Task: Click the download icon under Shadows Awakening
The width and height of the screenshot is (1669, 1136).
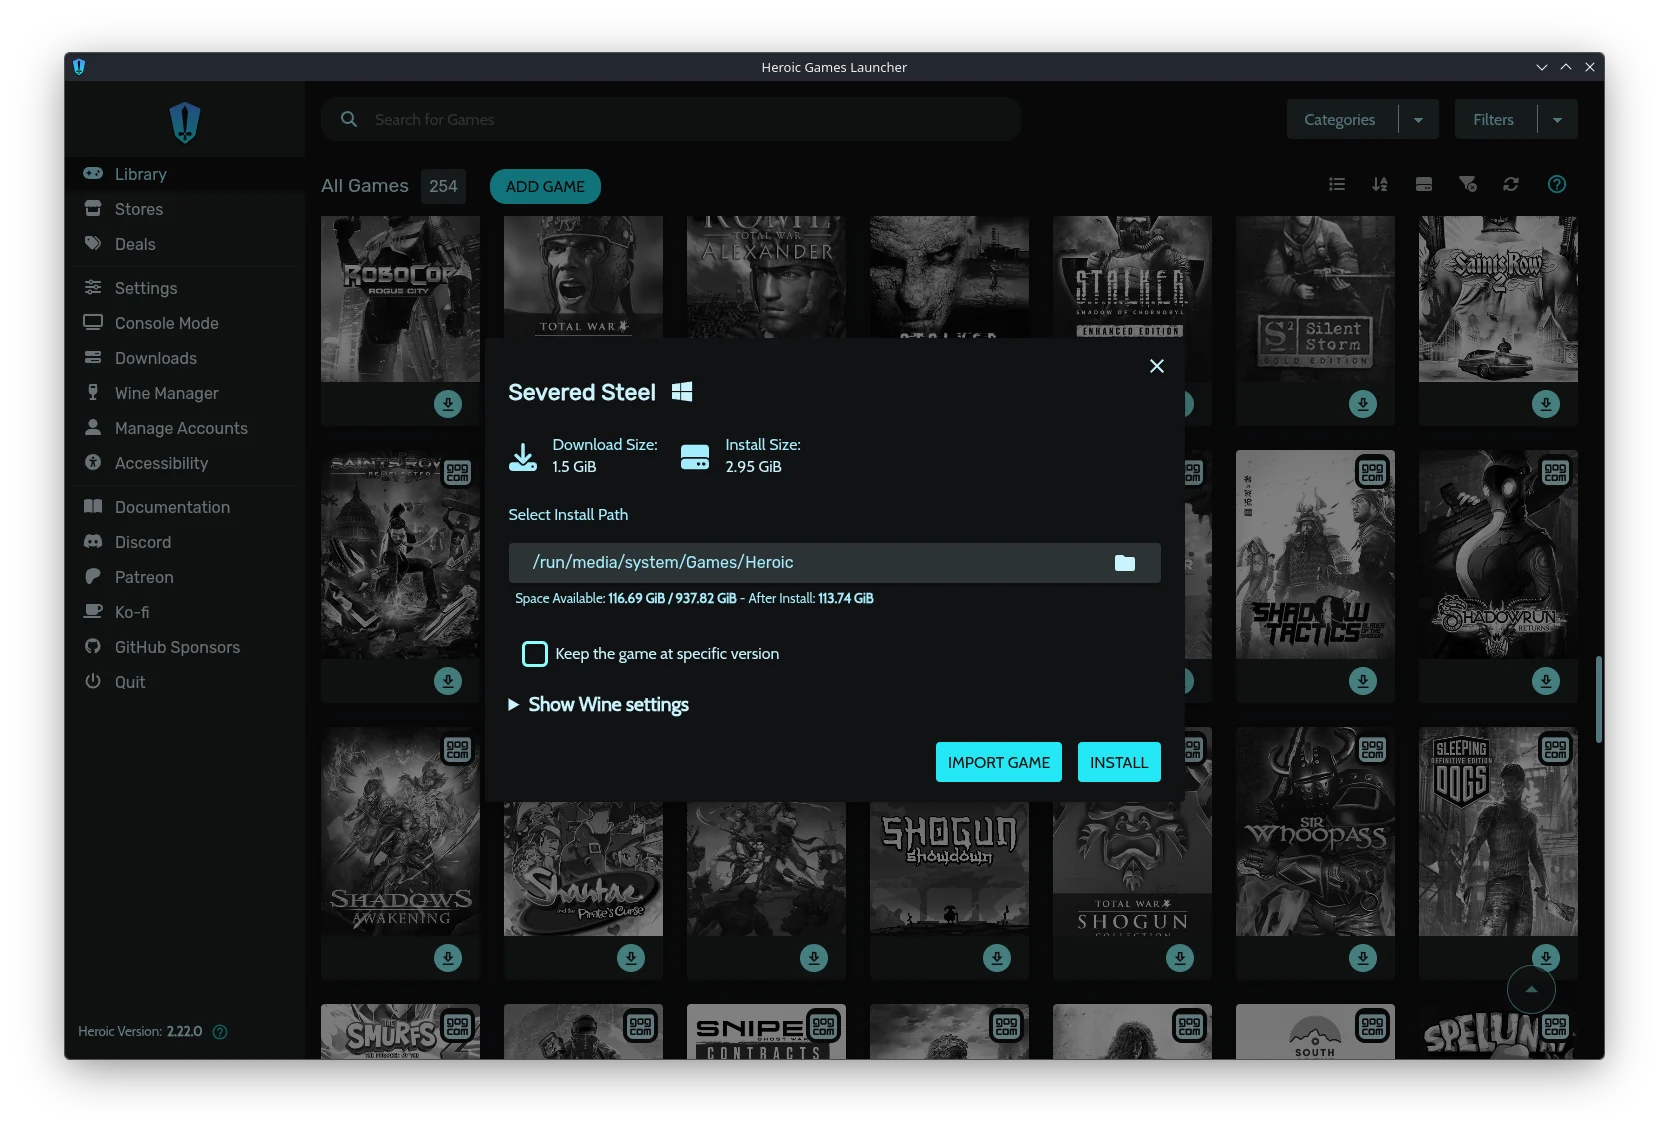Action: [x=448, y=958]
